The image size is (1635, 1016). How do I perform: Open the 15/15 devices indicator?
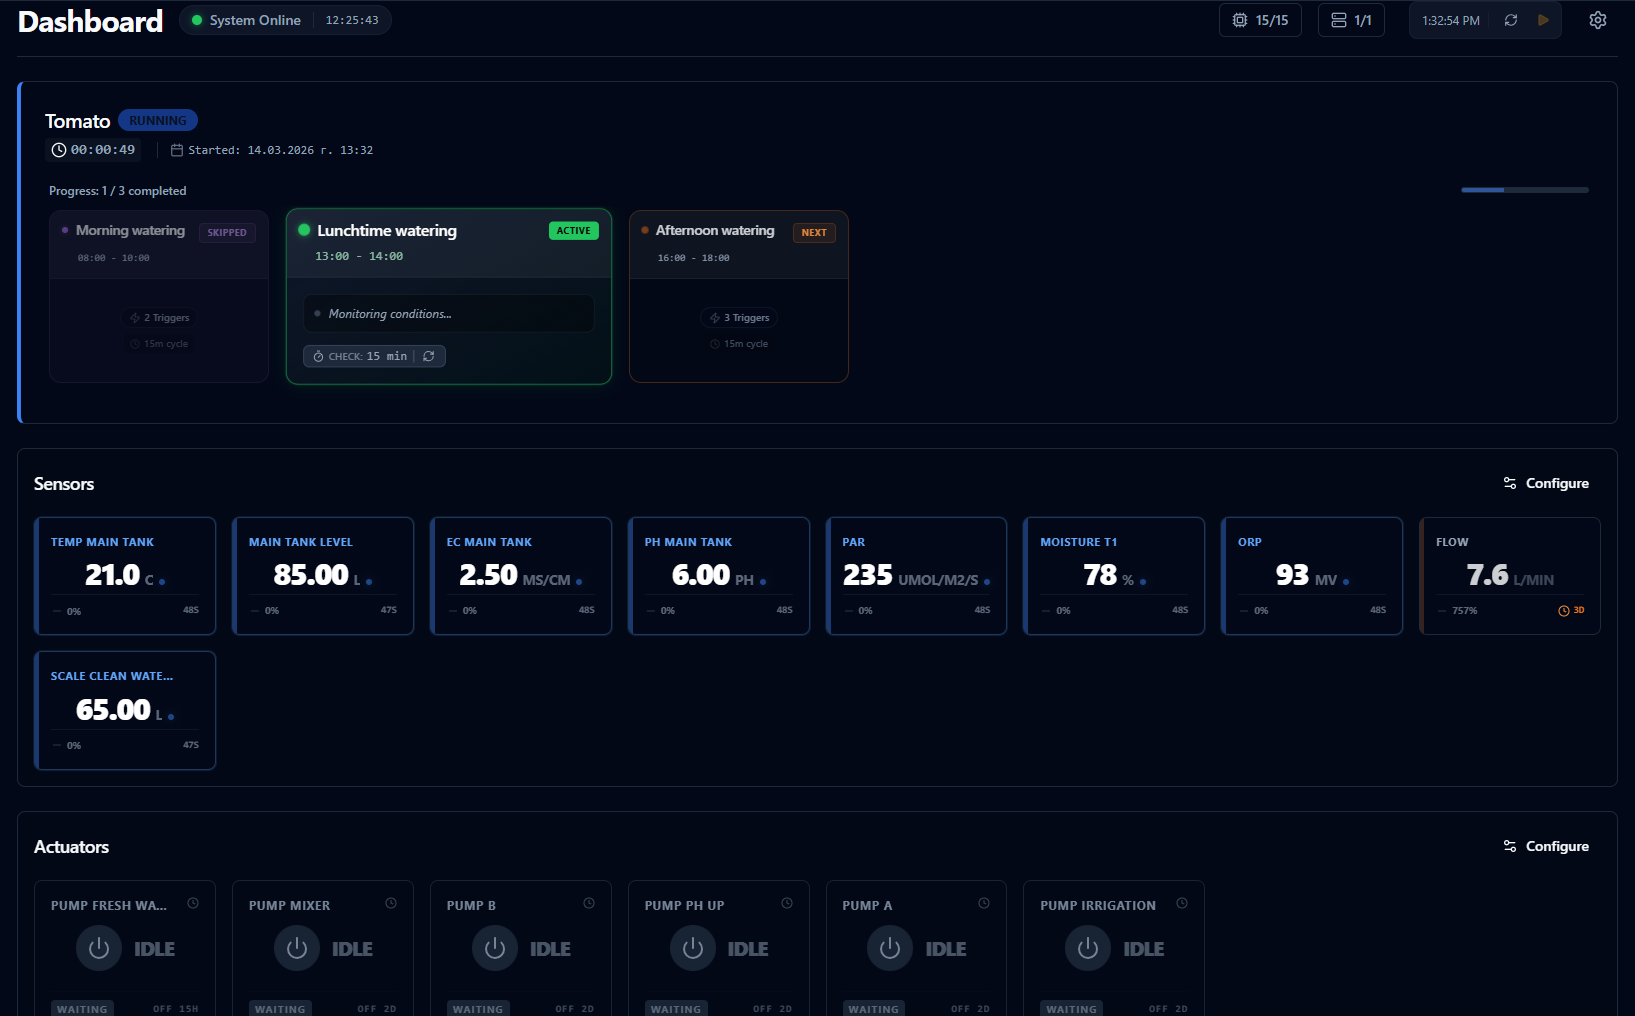pyautogui.click(x=1260, y=20)
